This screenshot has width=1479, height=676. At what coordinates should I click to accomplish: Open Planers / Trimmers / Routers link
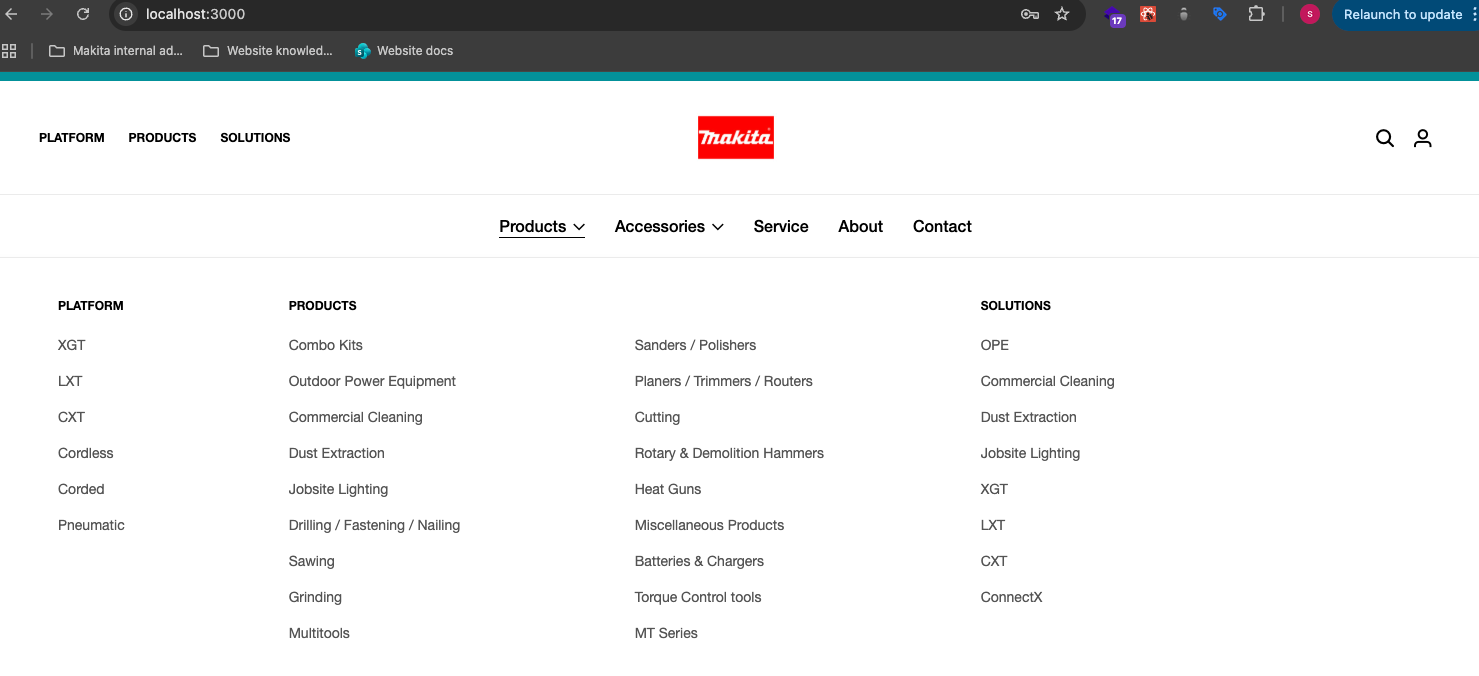click(724, 381)
